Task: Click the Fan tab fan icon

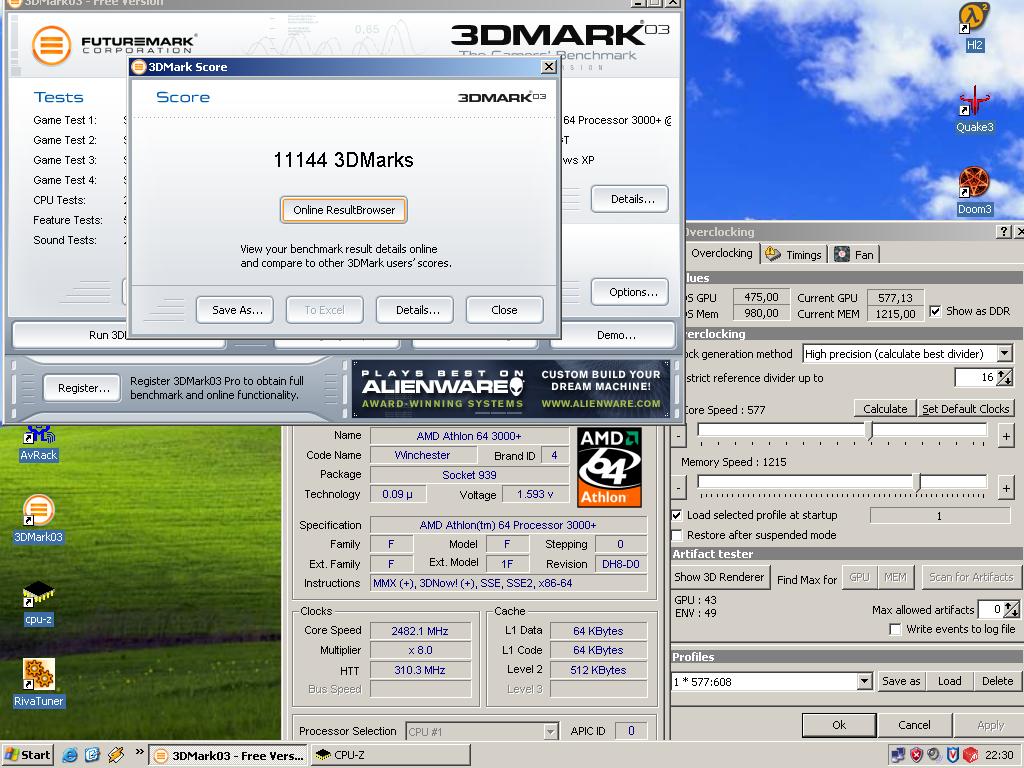Action: click(842, 254)
